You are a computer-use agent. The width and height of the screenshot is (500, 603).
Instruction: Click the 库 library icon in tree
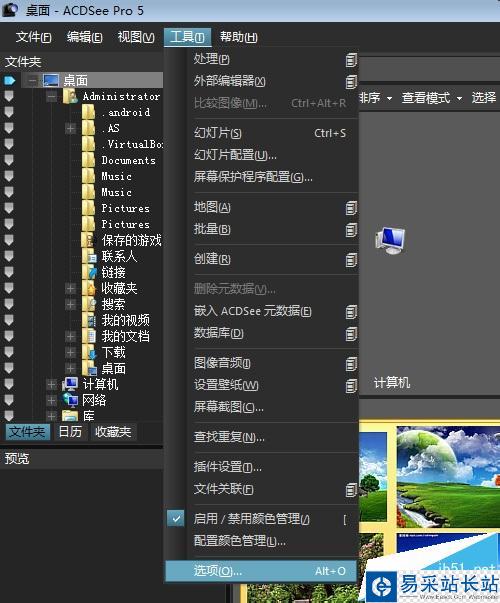point(70,416)
